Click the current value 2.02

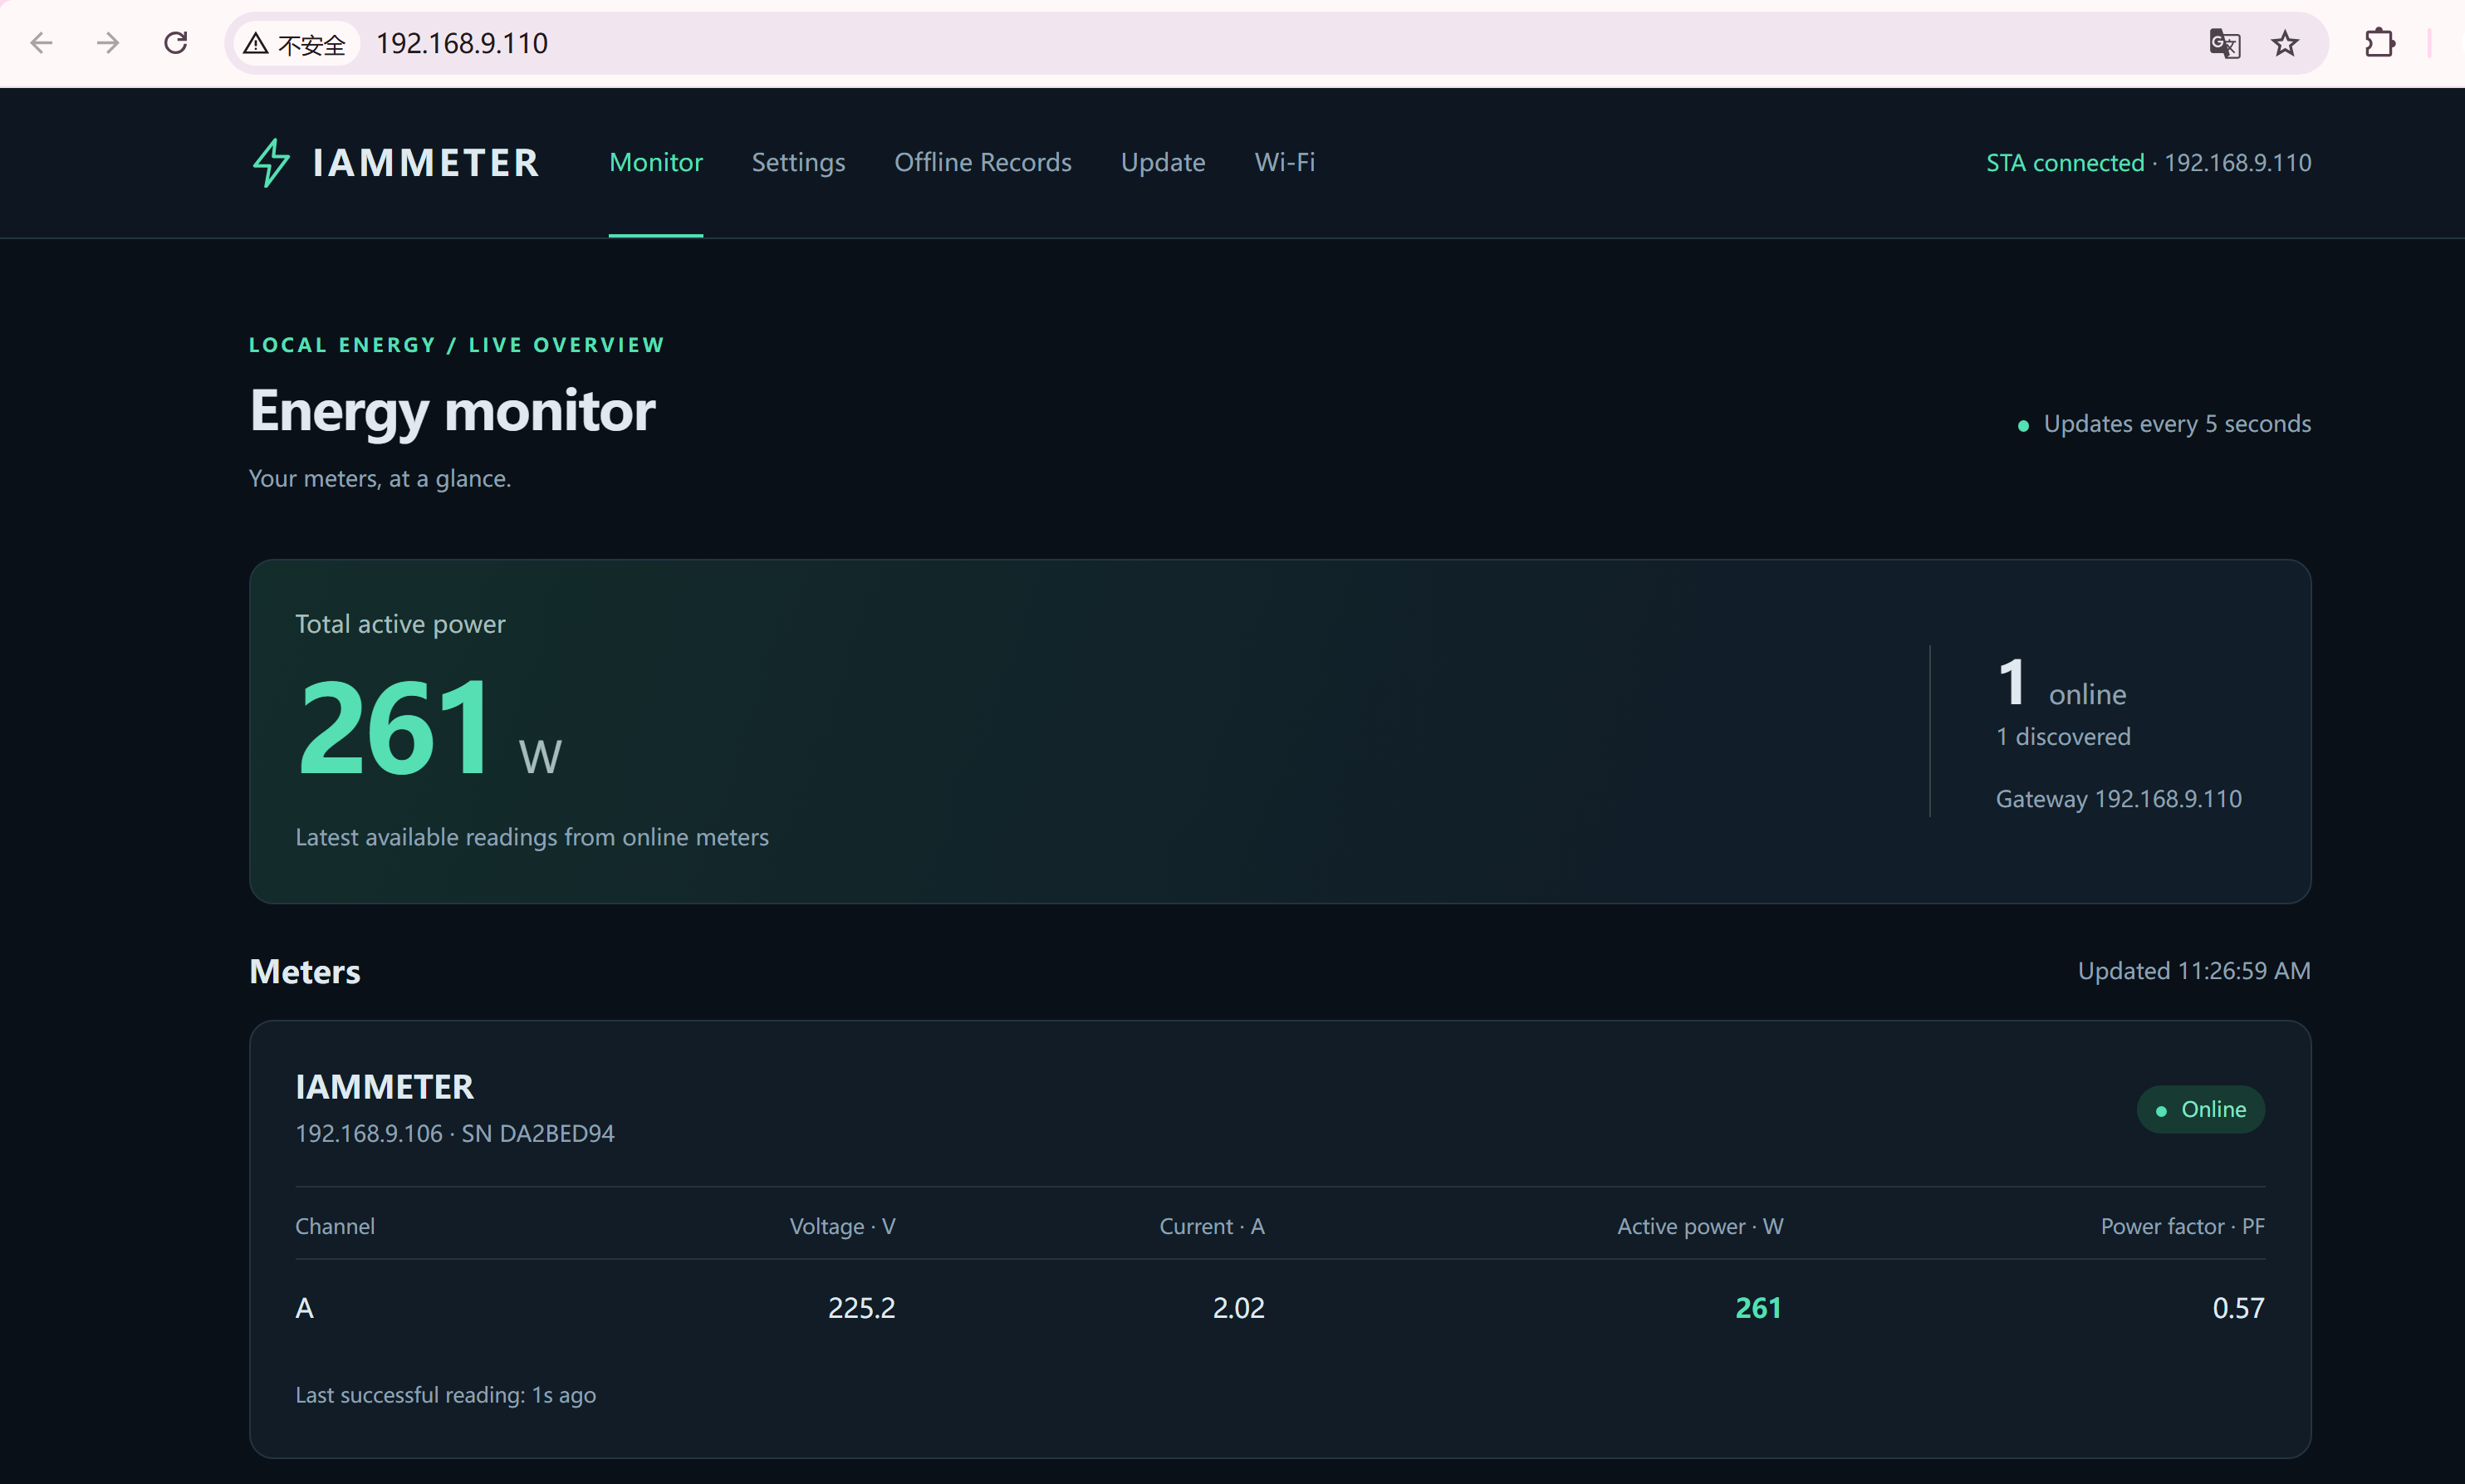[1238, 1309]
